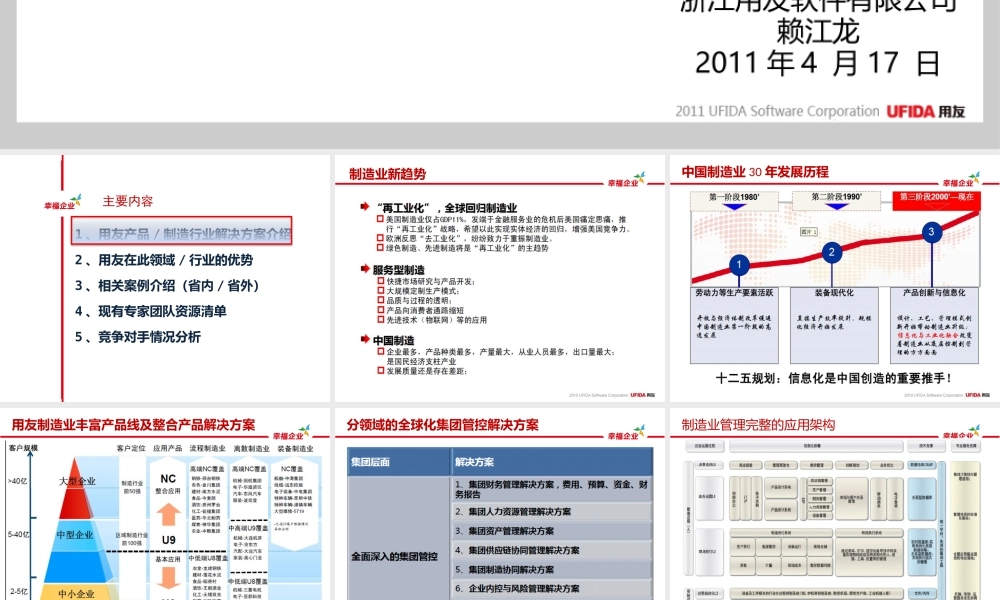Click row 4、集团供应链协同管理解决方案
The width and height of the screenshot is (1000, 600).
click(x=552, y=550)
